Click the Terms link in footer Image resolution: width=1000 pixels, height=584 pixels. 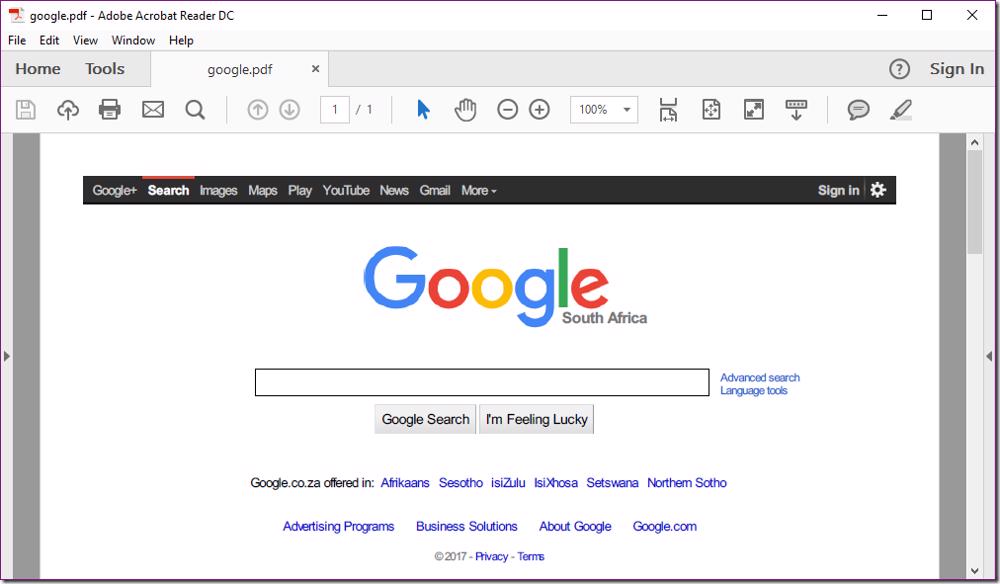pyautogui.click(x=531, y=557)
